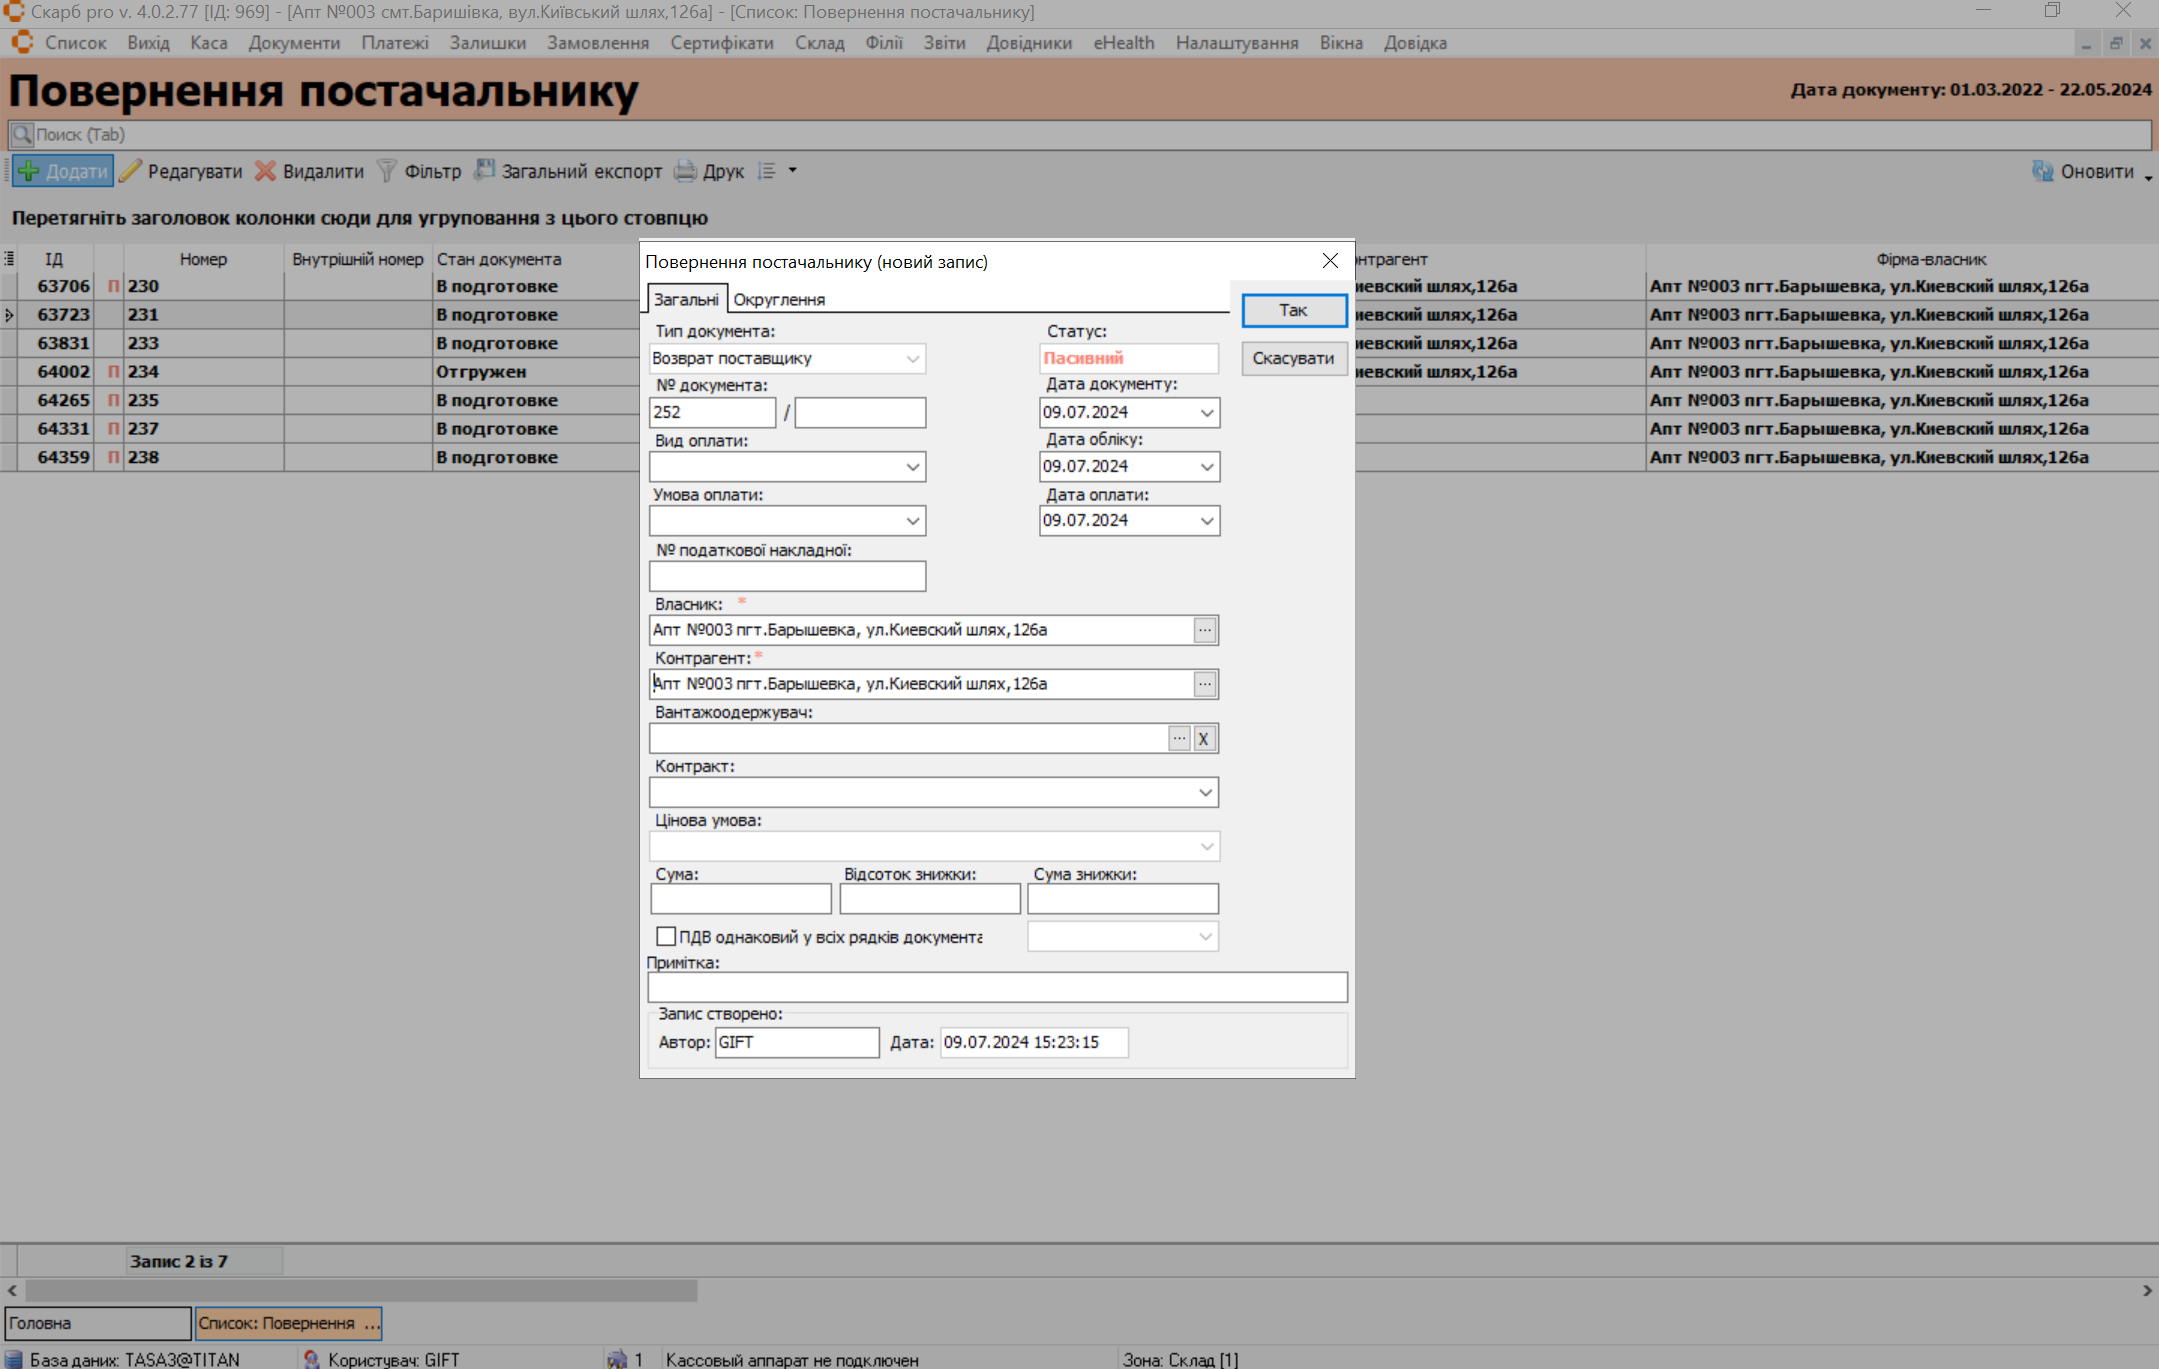This screenshot has height=1369, width=2159.
Task: Toggle ПДВ однаковий у всіх рядків checkbox
Action: click(x=666, y=936)
